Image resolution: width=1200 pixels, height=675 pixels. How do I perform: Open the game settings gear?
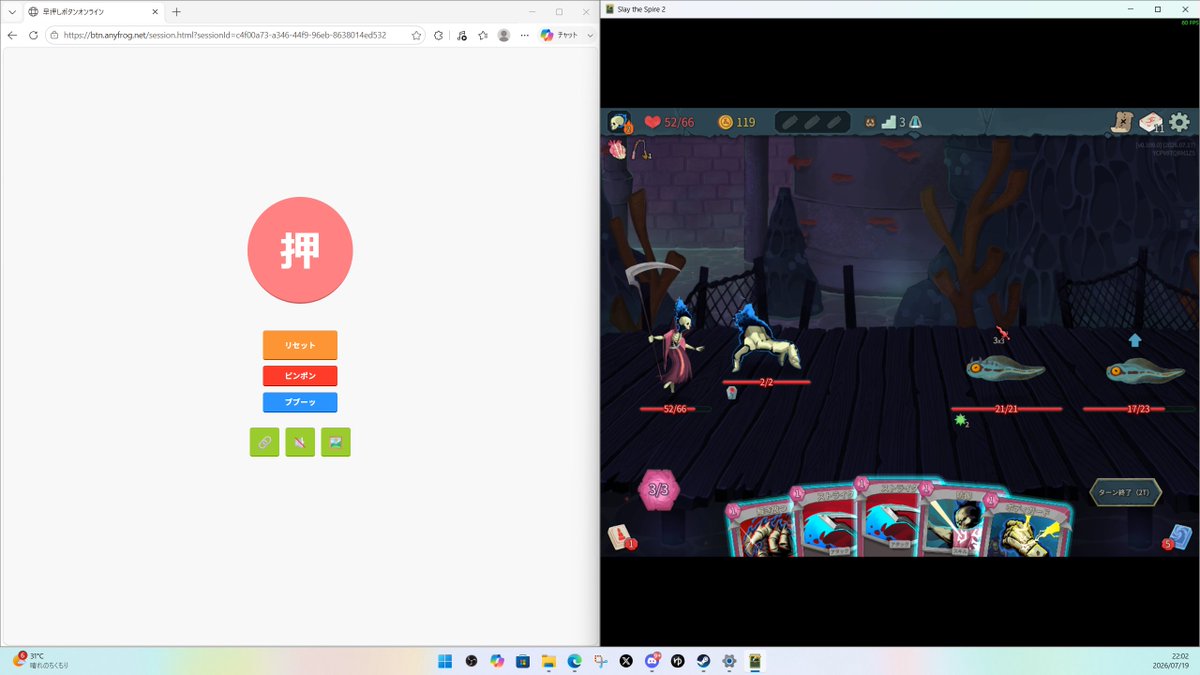point(1180,122)
